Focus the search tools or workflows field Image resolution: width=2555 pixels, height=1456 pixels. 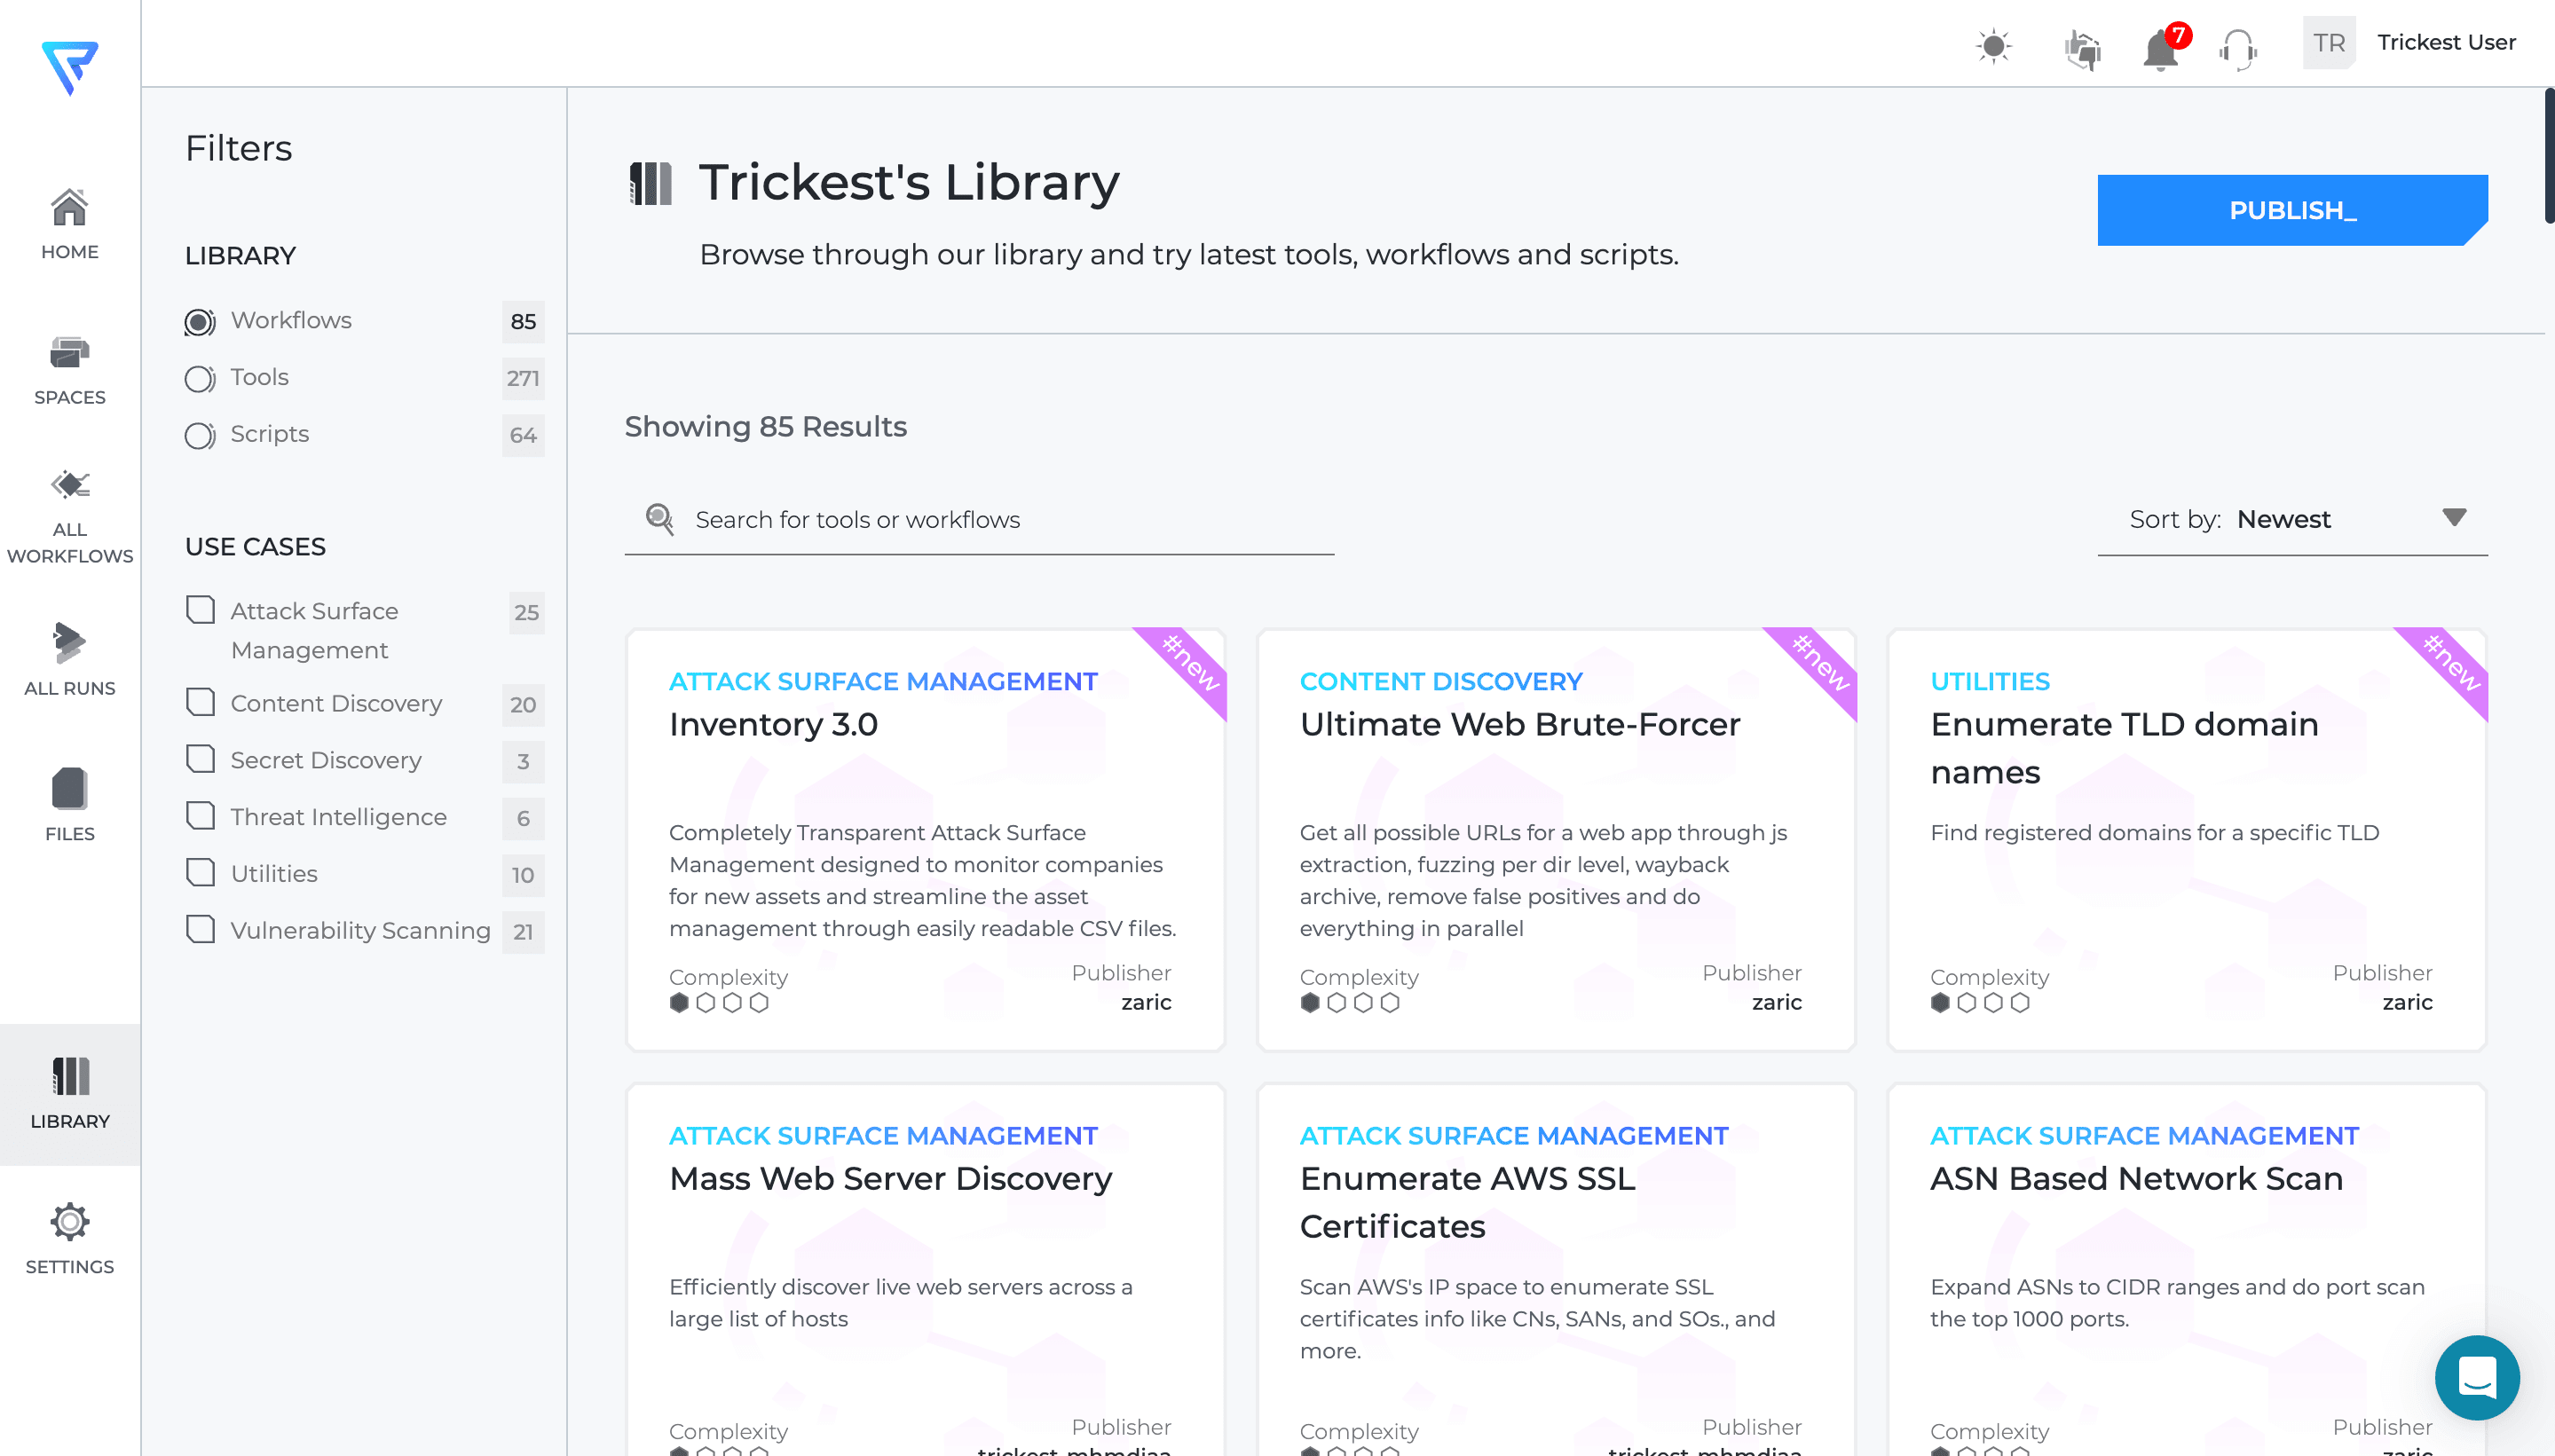click(979, 520)
